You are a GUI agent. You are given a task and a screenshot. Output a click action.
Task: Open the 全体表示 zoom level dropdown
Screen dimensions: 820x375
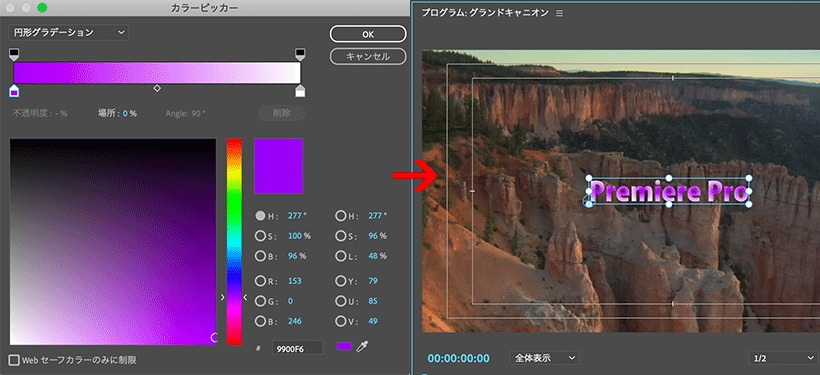point(544,358)
